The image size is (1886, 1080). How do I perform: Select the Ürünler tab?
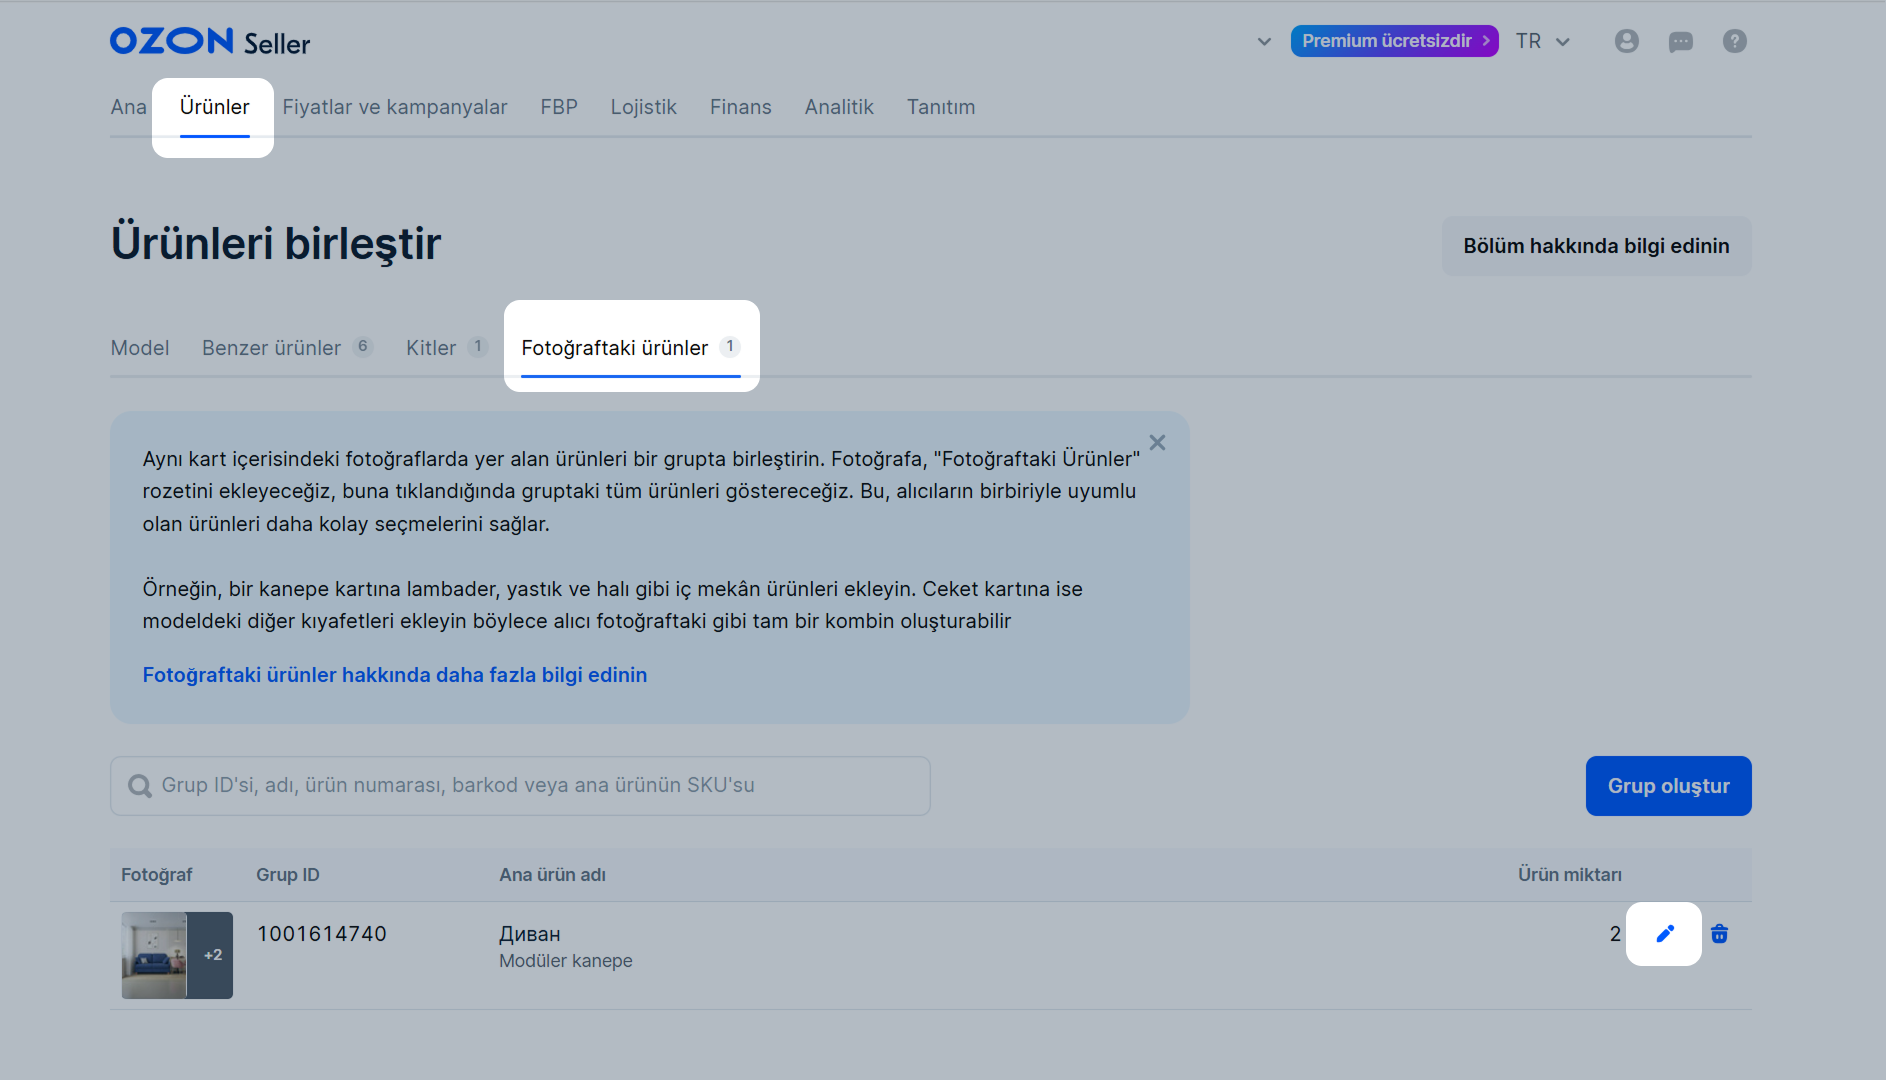pyautogui.click(x=215, y=107)
